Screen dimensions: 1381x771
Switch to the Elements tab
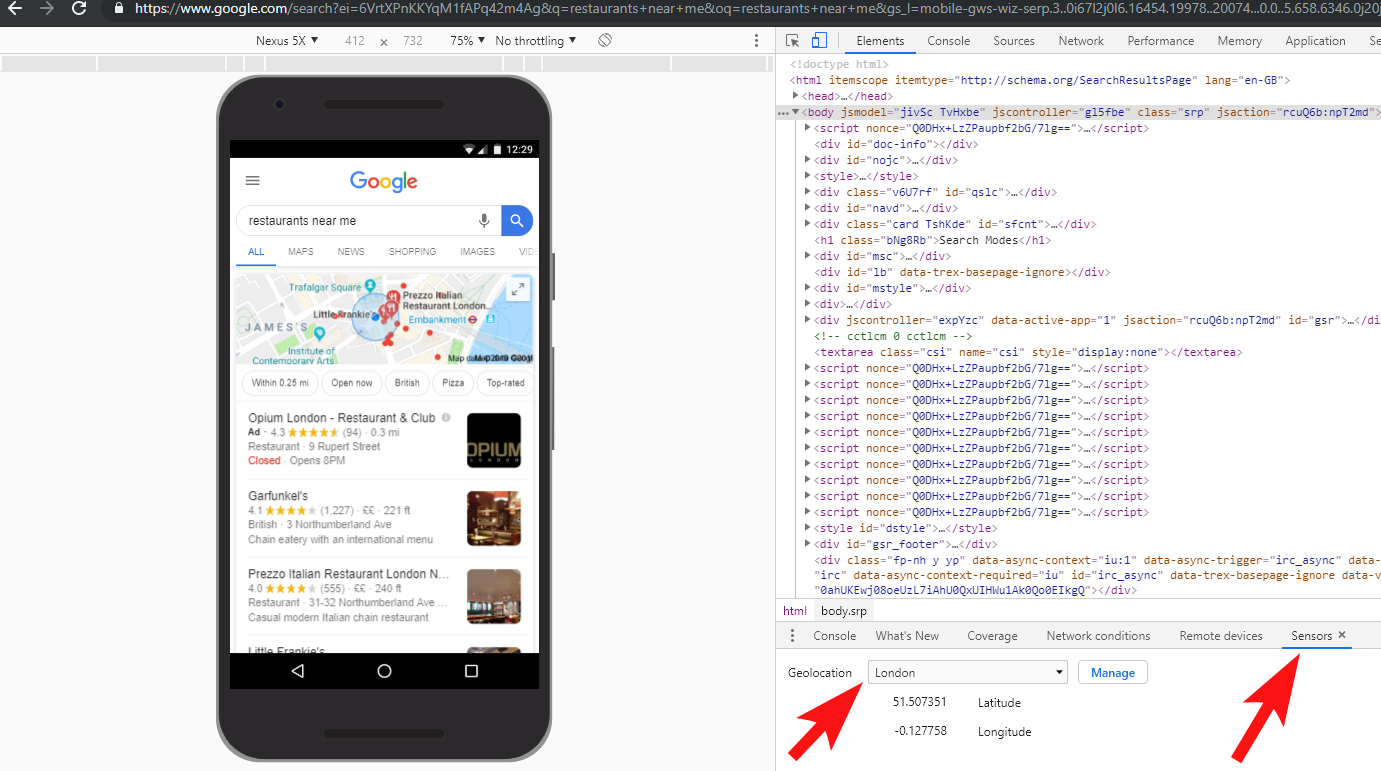(x=880, y=41)
